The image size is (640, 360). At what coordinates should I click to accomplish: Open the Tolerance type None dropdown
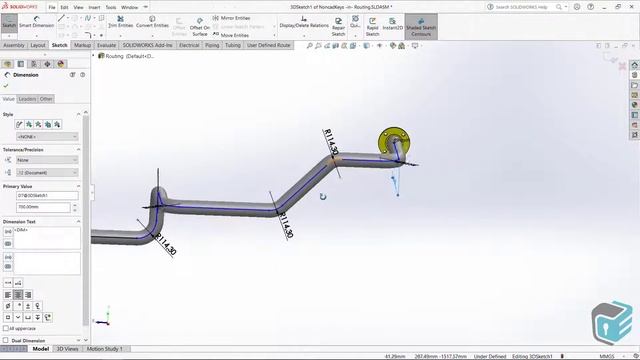47,160
